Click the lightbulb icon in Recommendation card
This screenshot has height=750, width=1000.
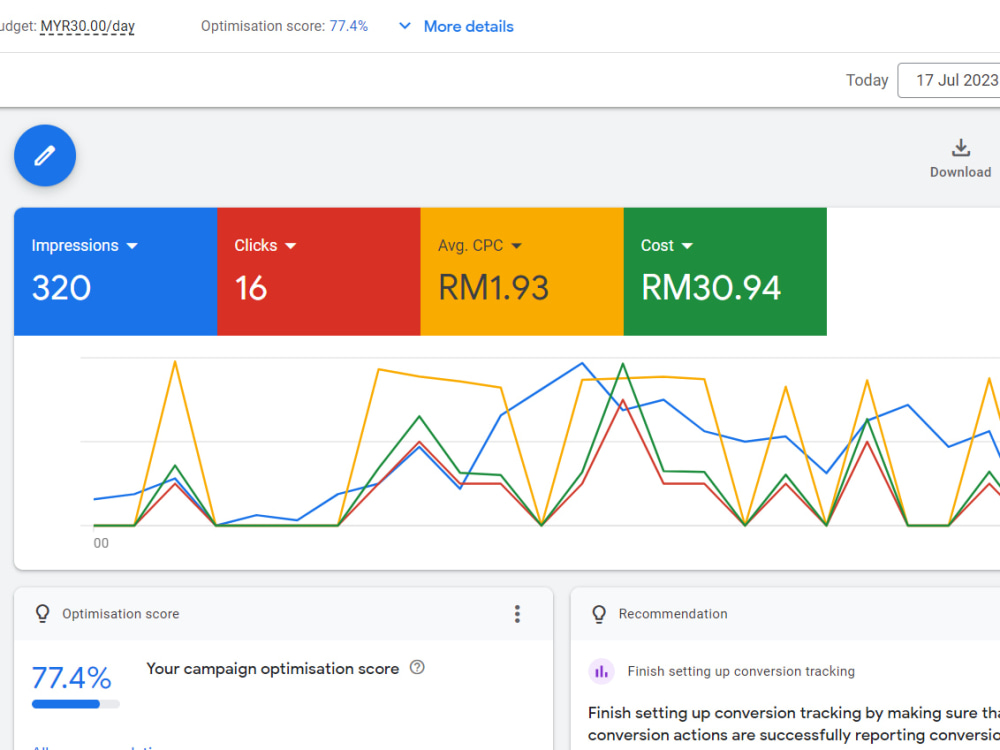[x=599, y=614]
